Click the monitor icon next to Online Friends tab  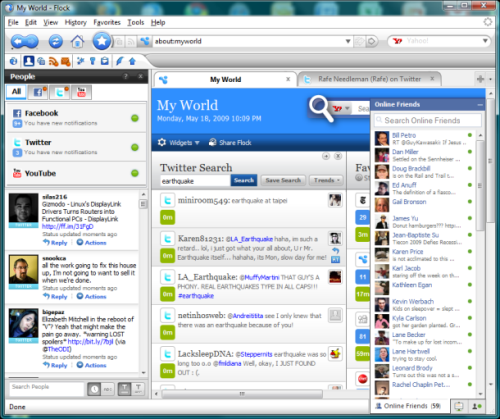point(459,406)
